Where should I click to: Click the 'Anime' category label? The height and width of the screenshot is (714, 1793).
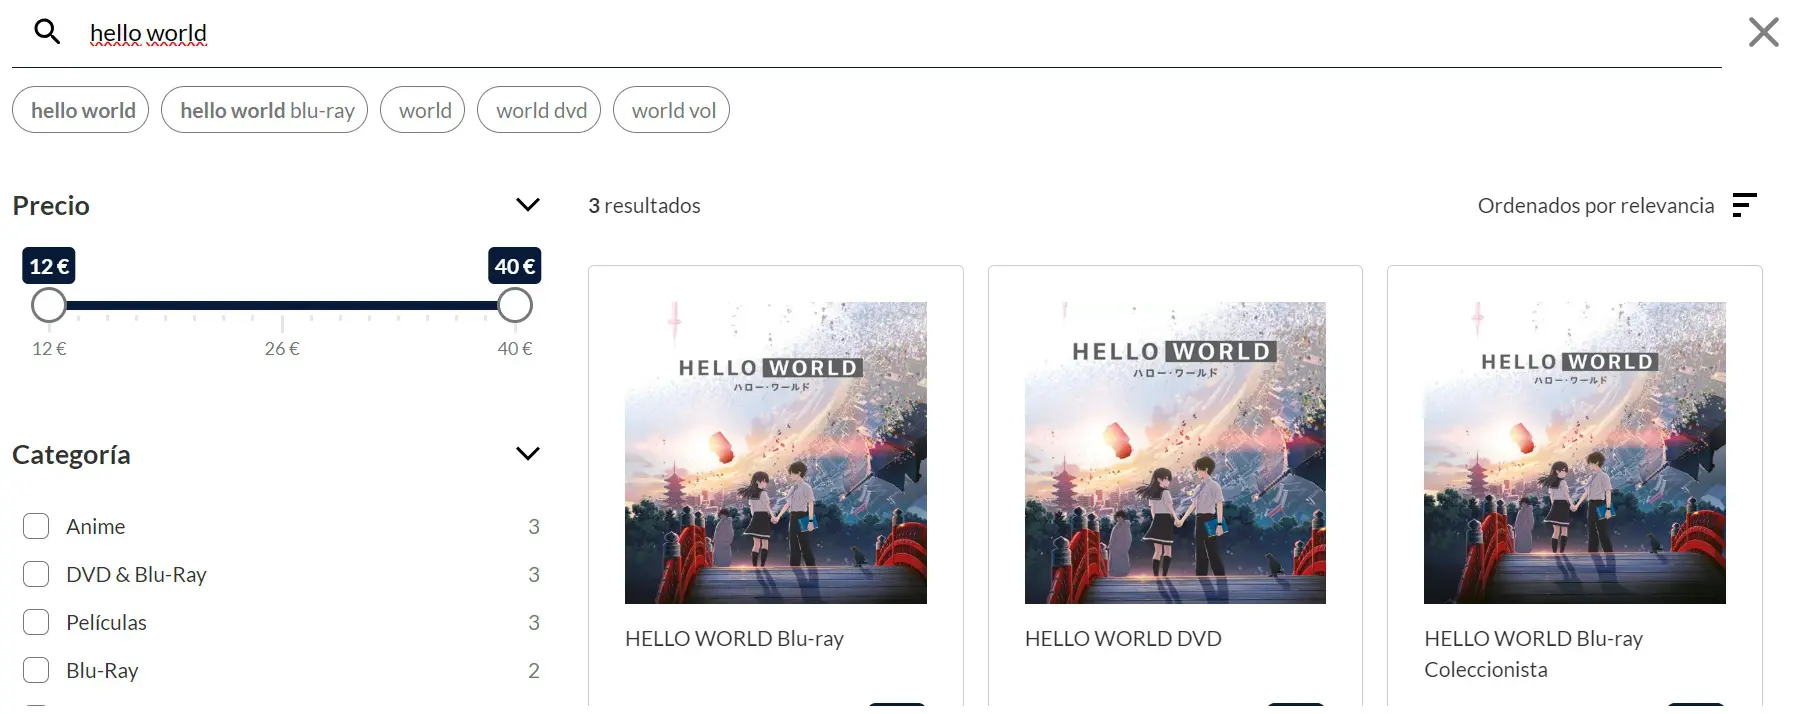pos(96,526)
